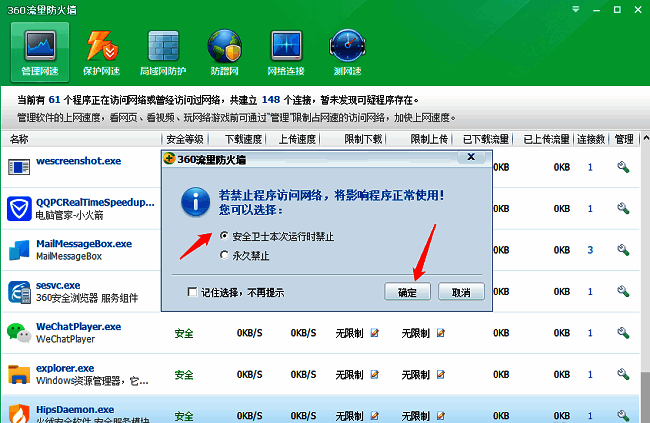The image size is (650, 423).
Task: Edit download limit for WeChatPlayer.exe
Action: (x=375, y=332)
